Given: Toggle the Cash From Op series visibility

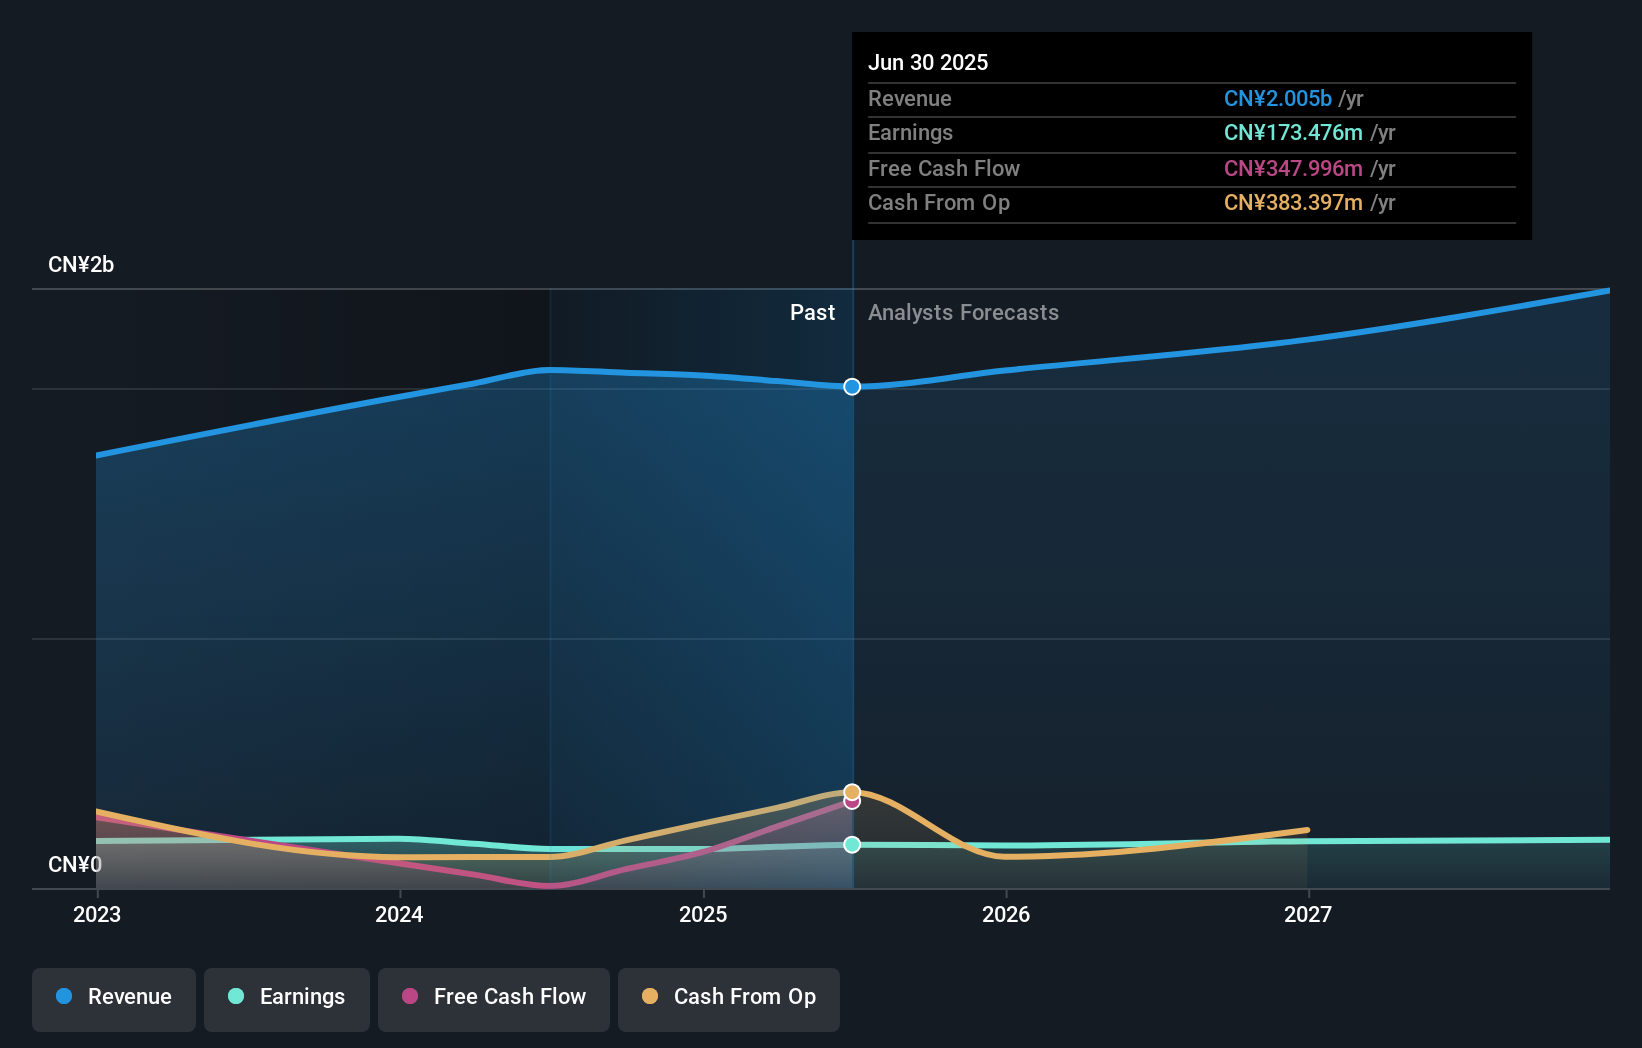Looking at the screenshot, I should coord(729,997).
